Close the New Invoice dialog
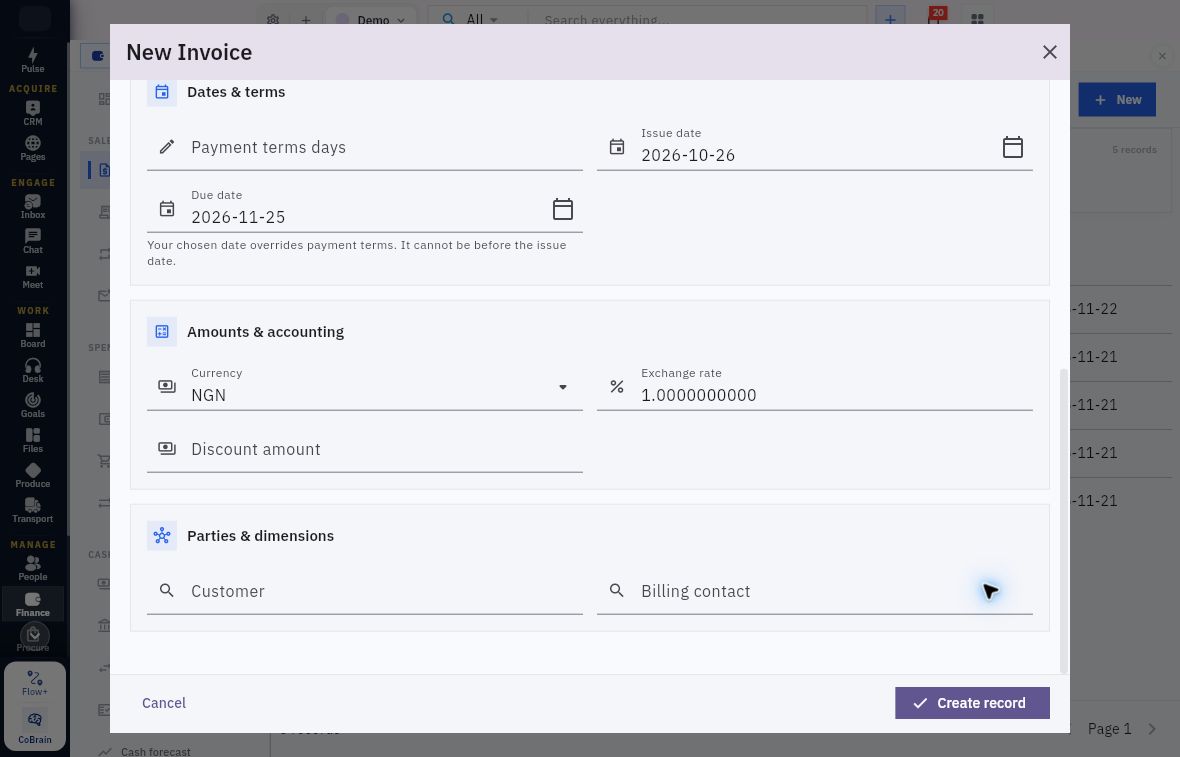The image size is (1180, 757). (1049, 52)
